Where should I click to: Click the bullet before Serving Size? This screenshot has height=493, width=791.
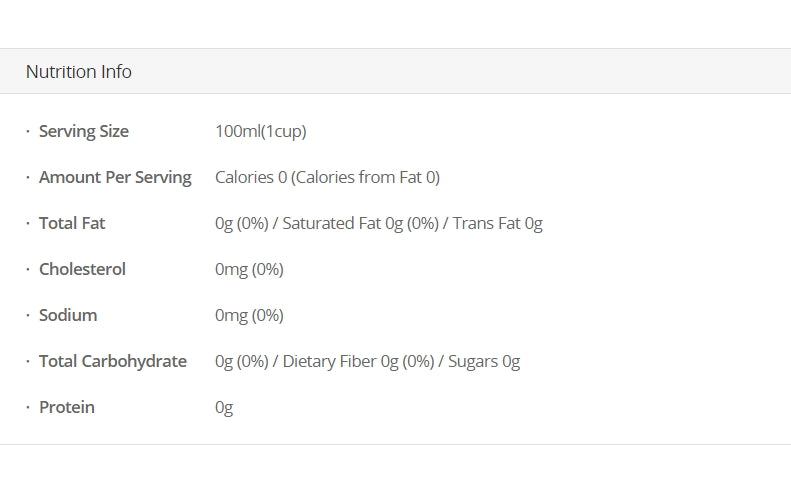tap(28, 131)
